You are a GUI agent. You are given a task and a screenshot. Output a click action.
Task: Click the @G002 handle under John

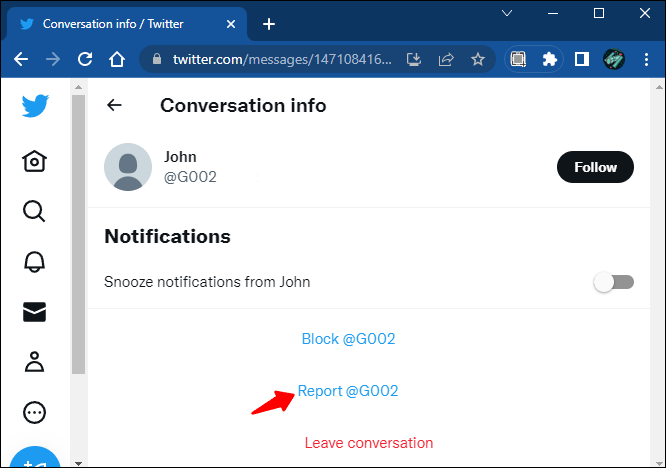(190, 177)
